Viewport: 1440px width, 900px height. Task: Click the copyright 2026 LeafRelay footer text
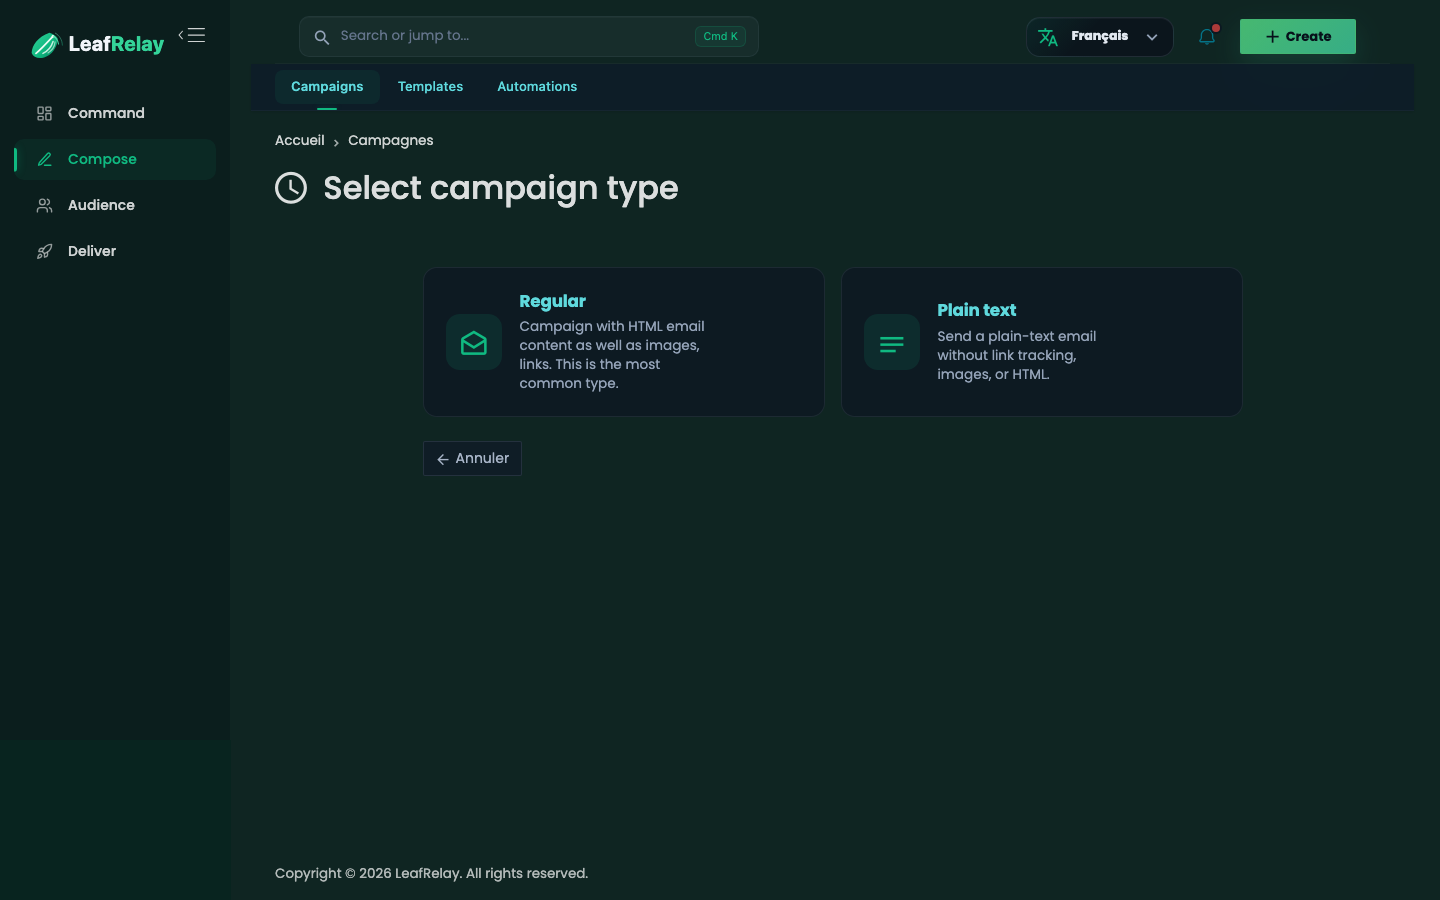click(431, 873)
